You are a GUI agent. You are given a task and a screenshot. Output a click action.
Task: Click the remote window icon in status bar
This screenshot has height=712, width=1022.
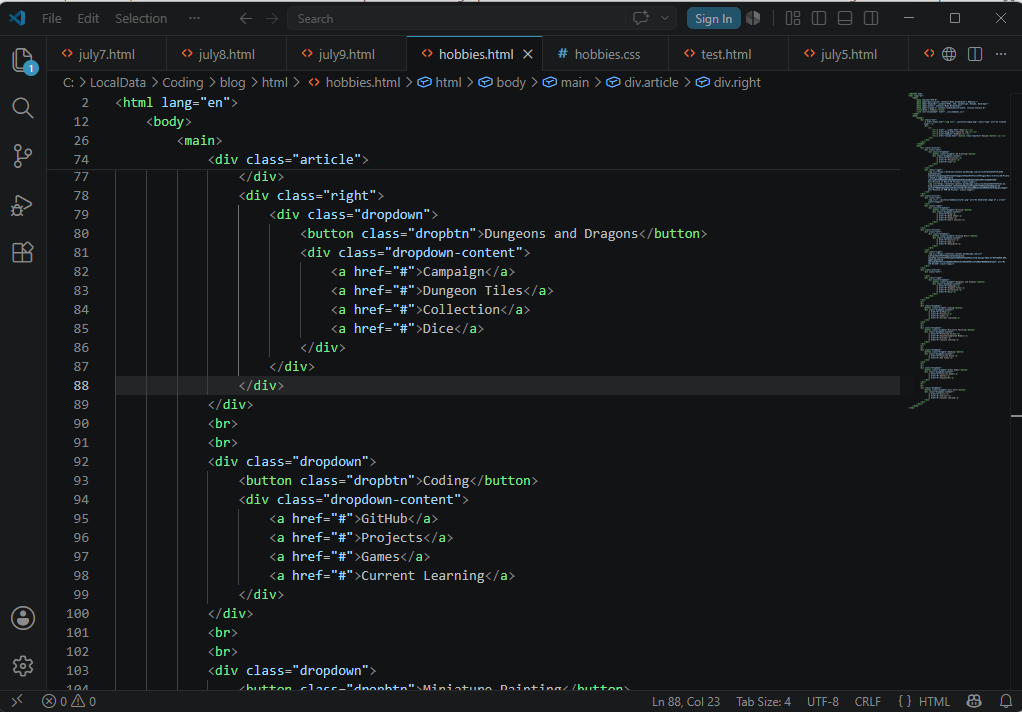[18, 701]
